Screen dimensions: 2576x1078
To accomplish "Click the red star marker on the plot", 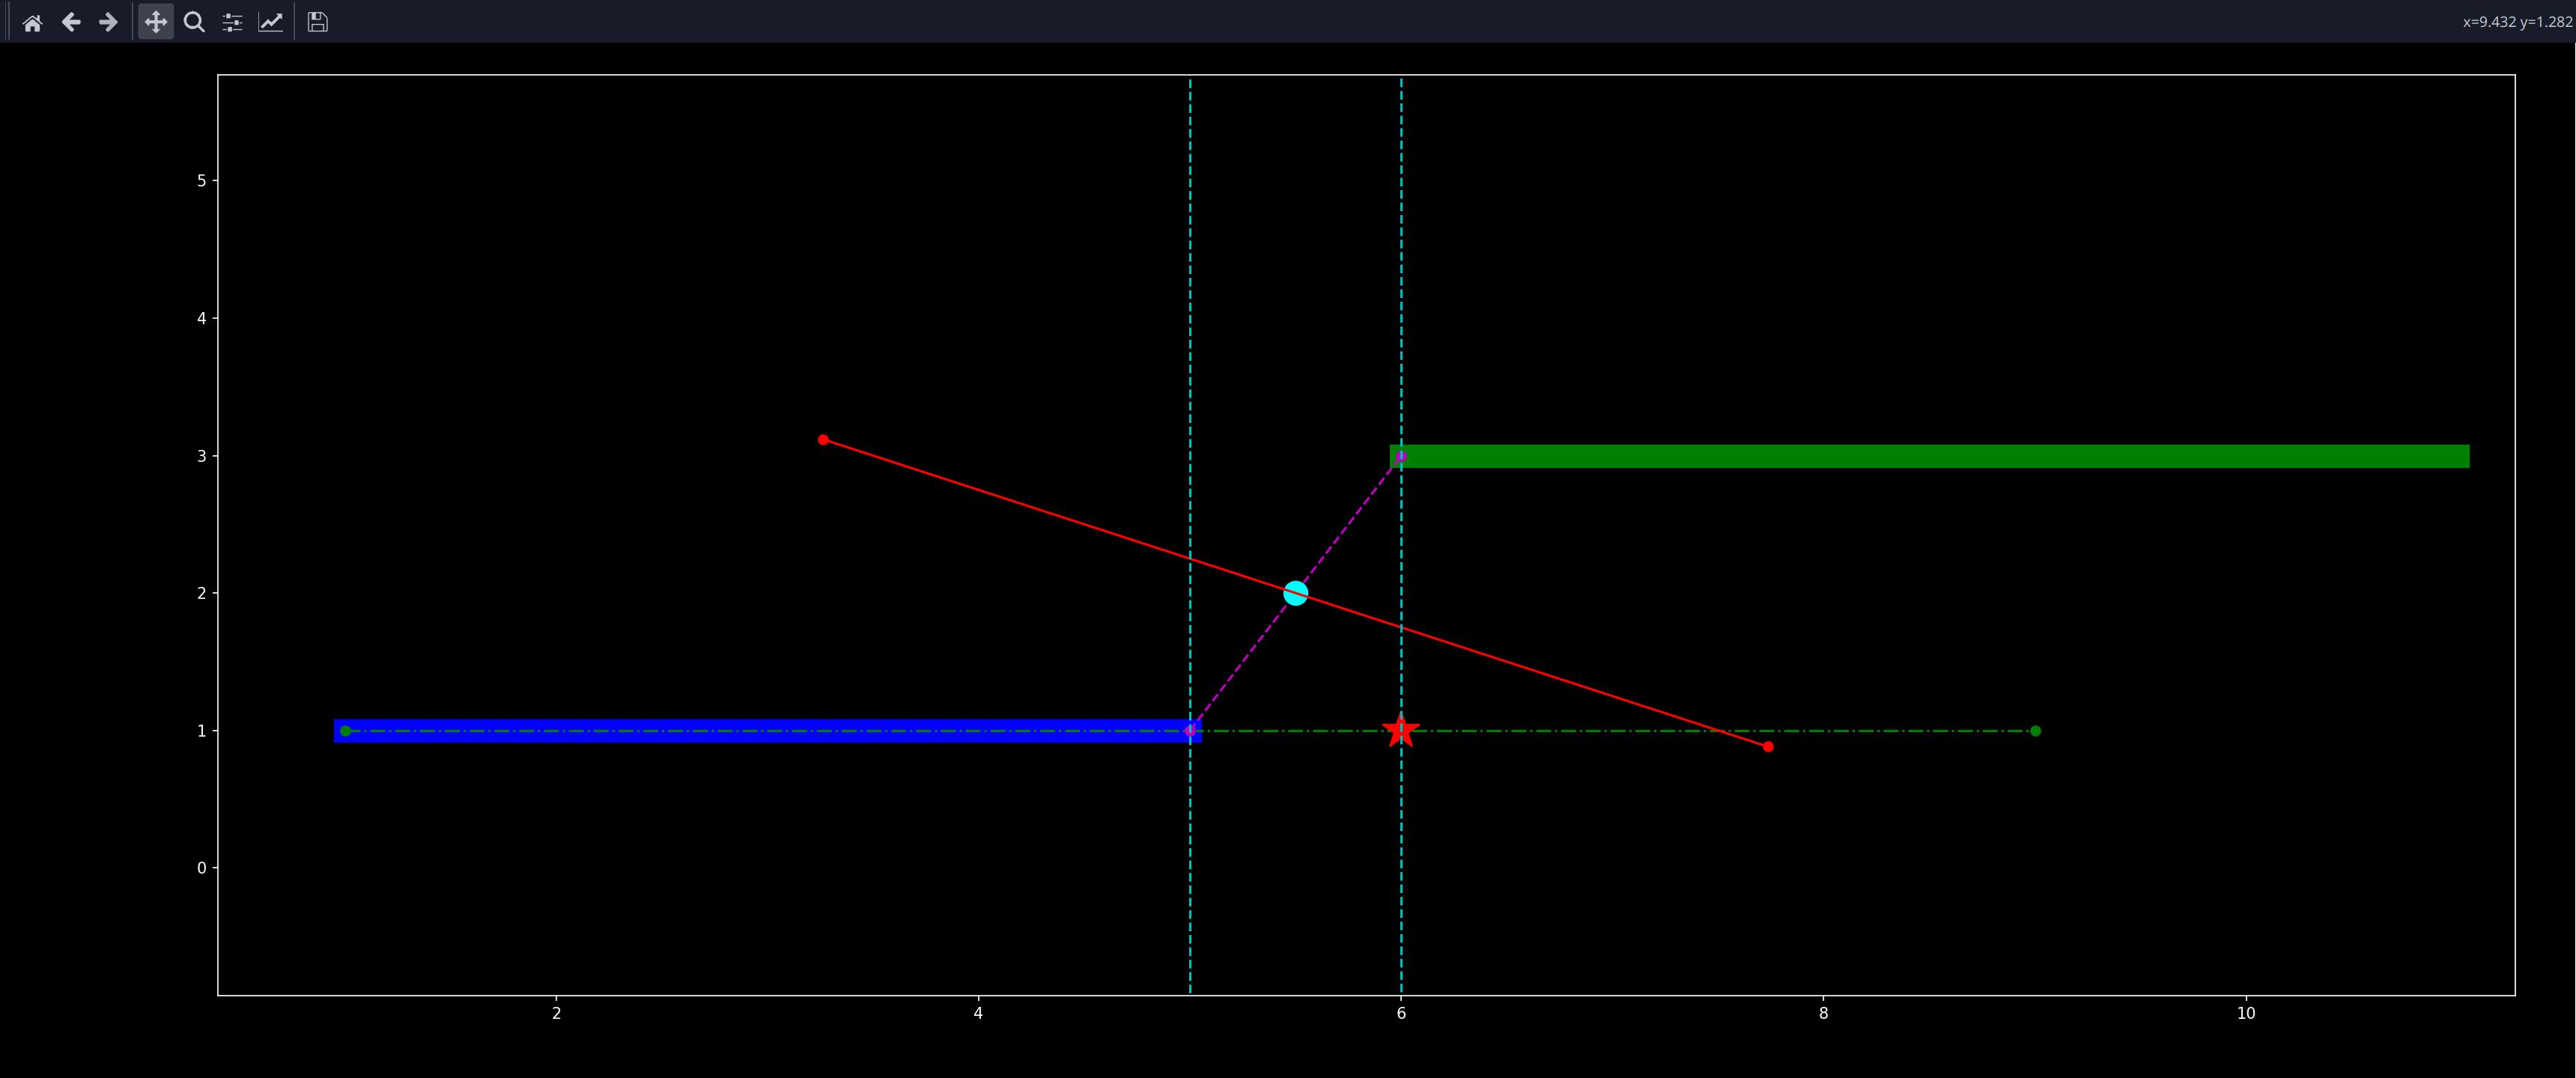I will (x=1401, y=731).
